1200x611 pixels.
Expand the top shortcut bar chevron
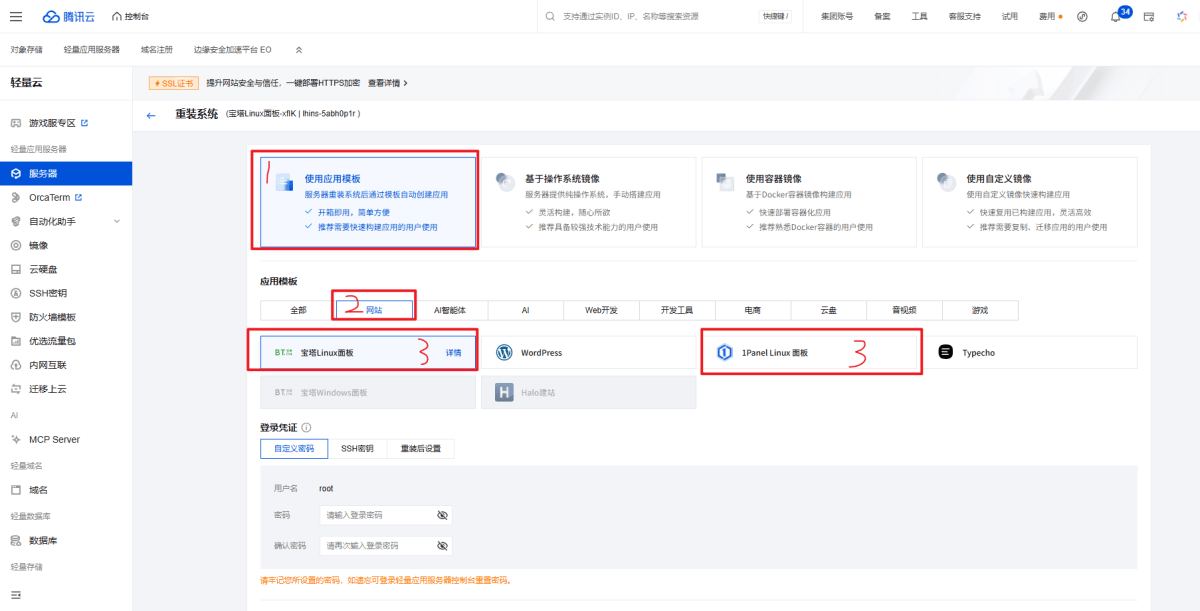pyautogui.click(x=298, y=49)
